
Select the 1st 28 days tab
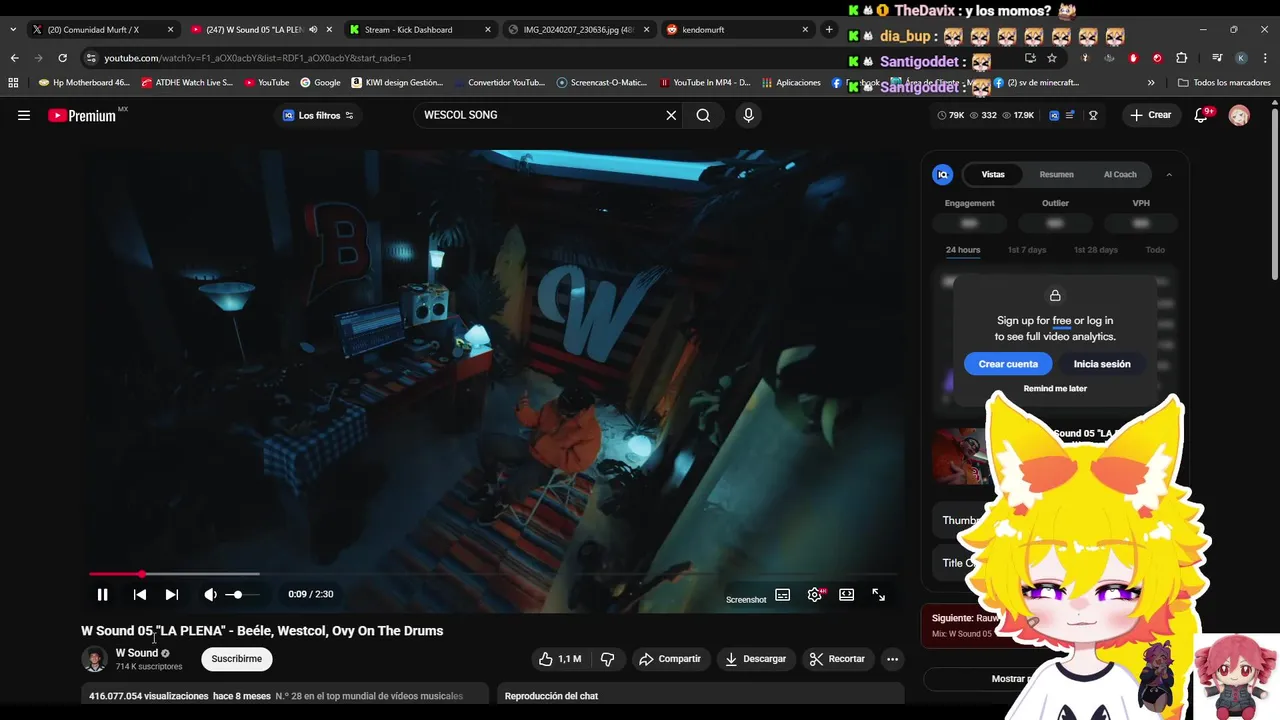coord(1096,250)
